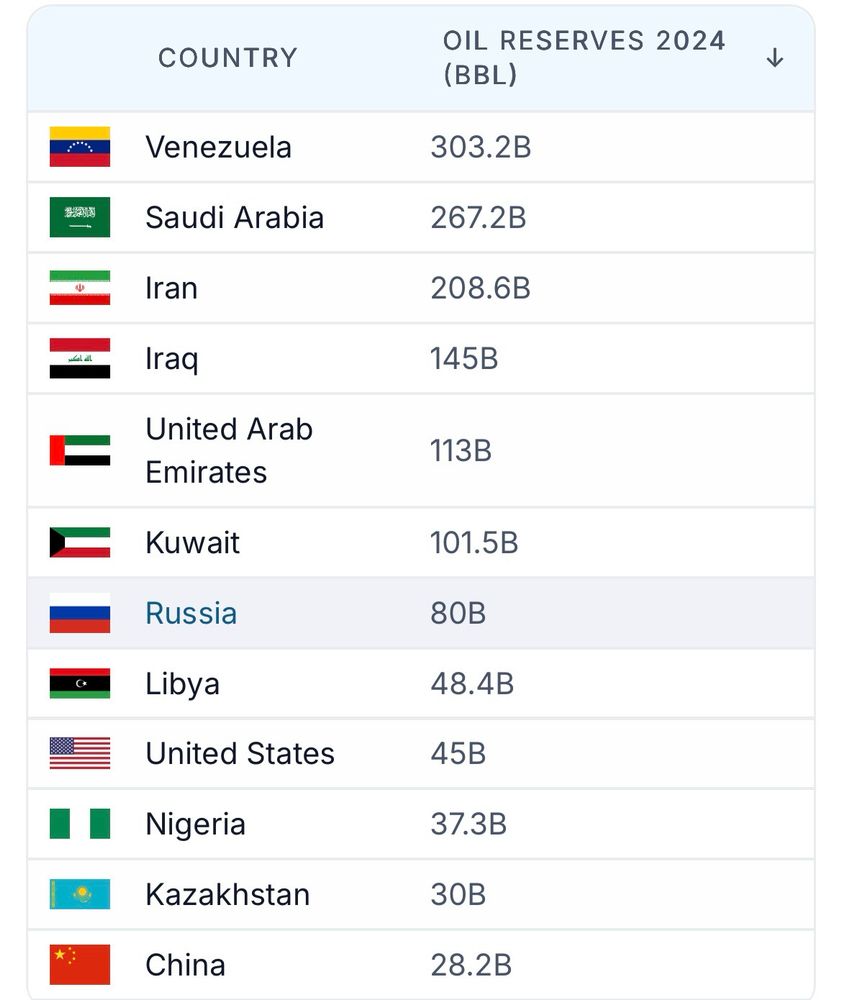Select the Iraq flag icon

[80, 358]
